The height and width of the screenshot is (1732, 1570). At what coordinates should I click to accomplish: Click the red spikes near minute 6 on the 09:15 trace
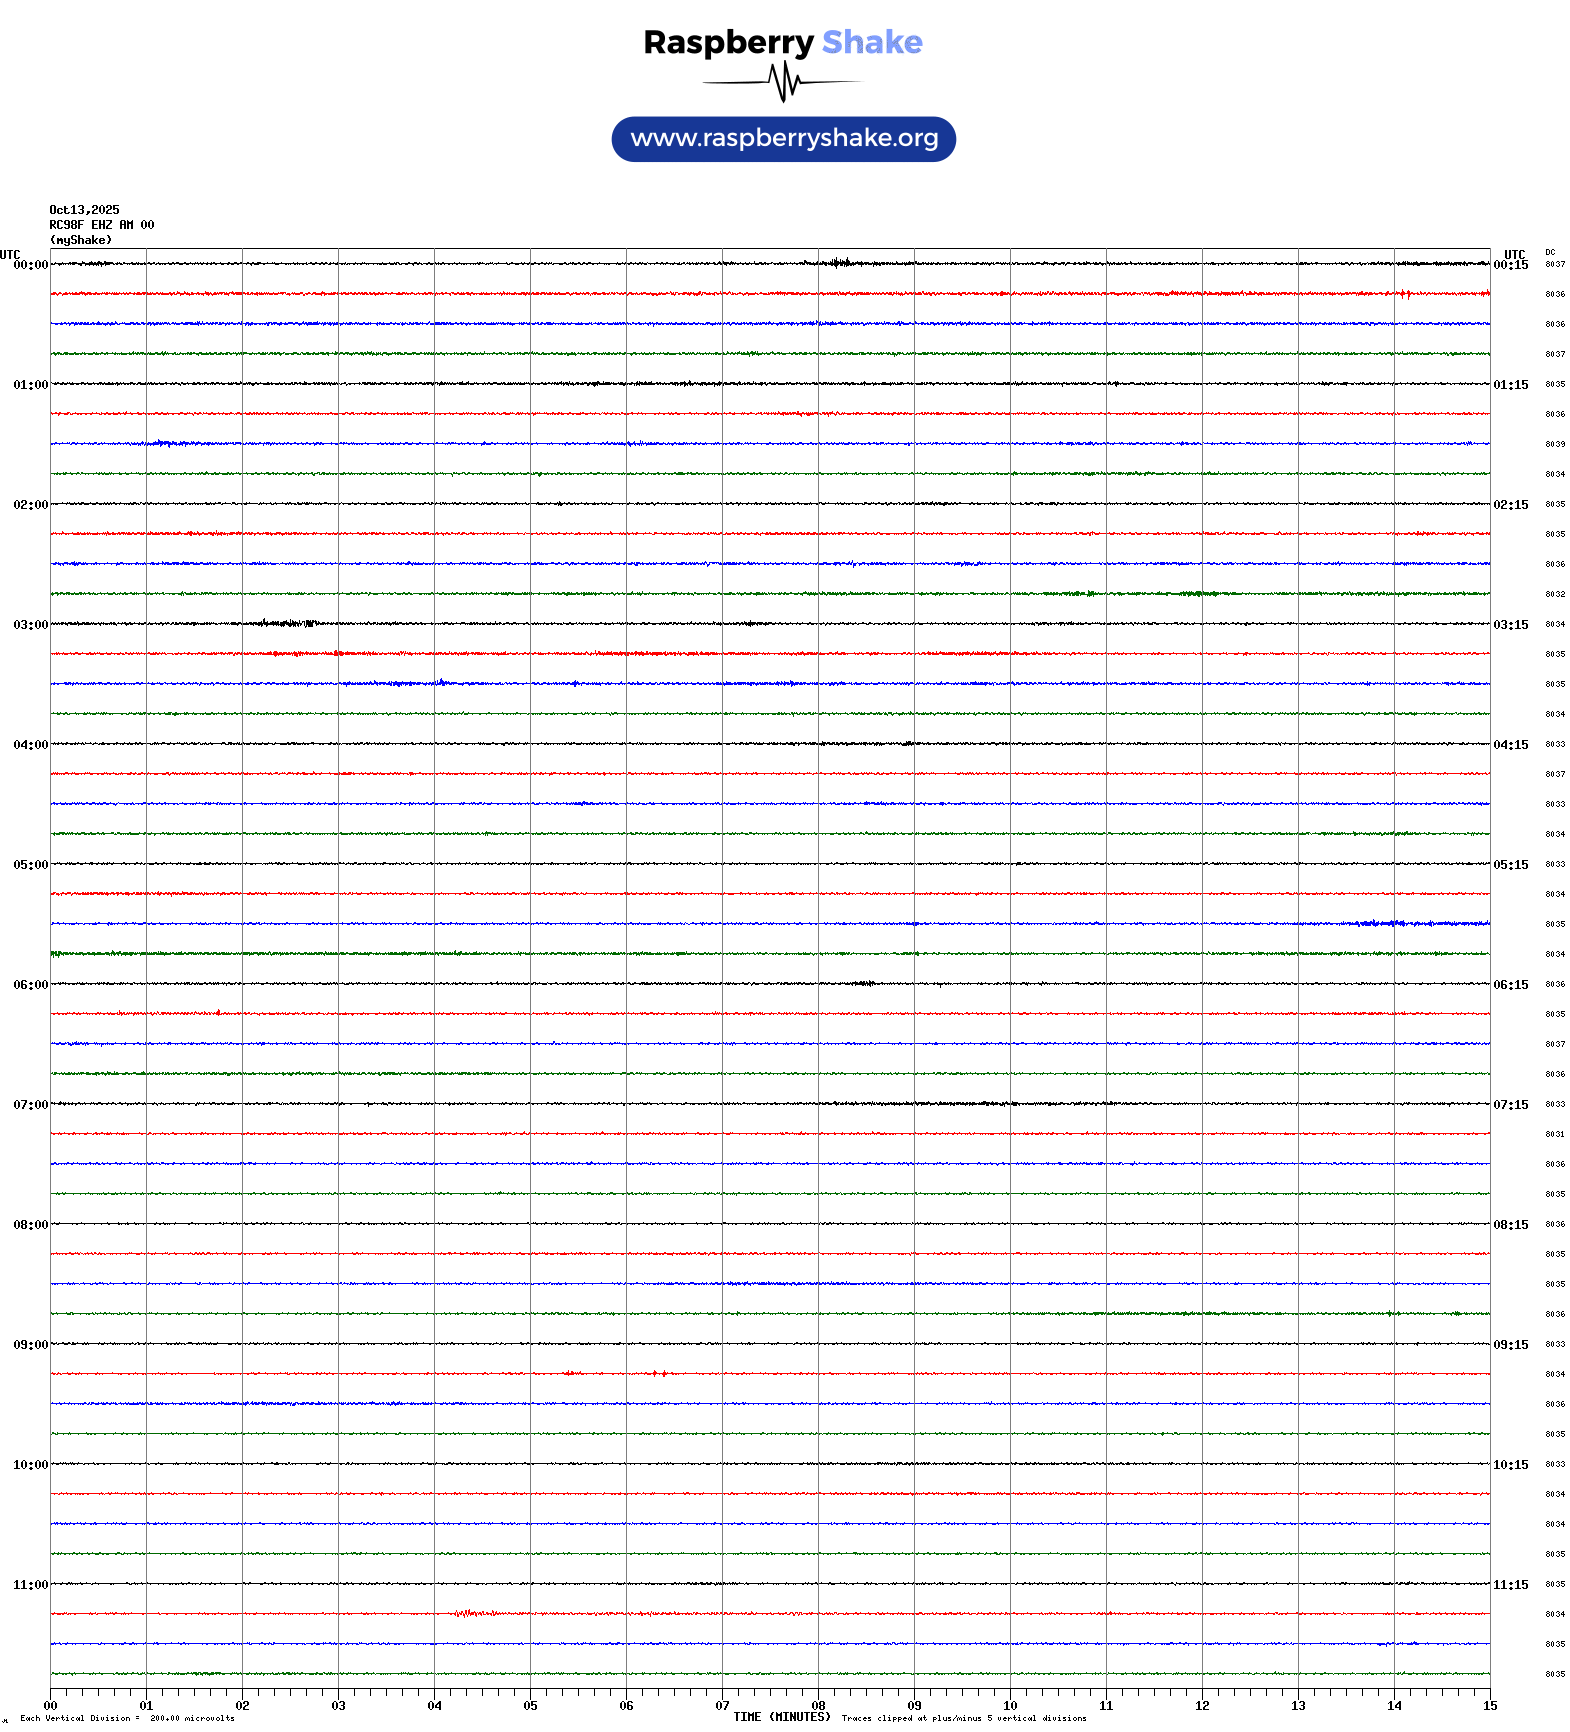pyautogui.click(x=659, y=1373)
